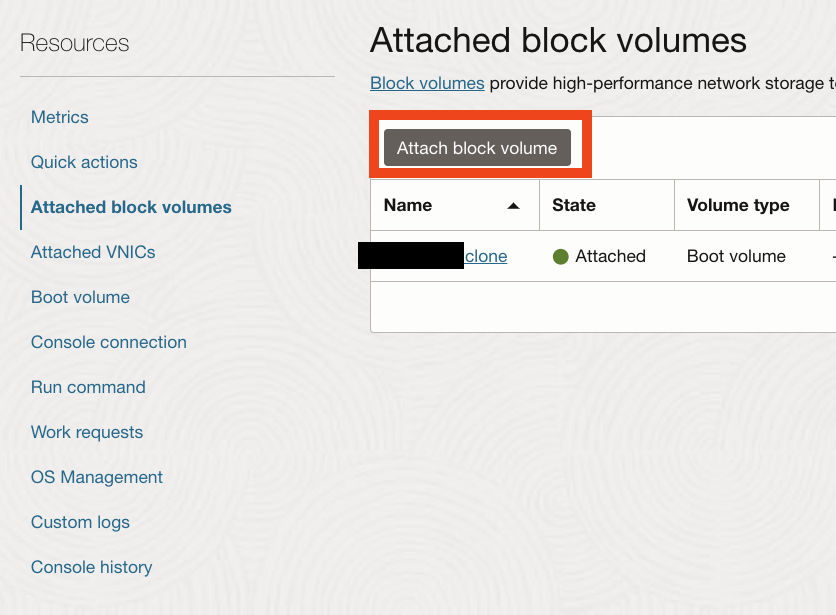
Task: Open the Block volumes documentation link
Action: click(x=427, y=83)
